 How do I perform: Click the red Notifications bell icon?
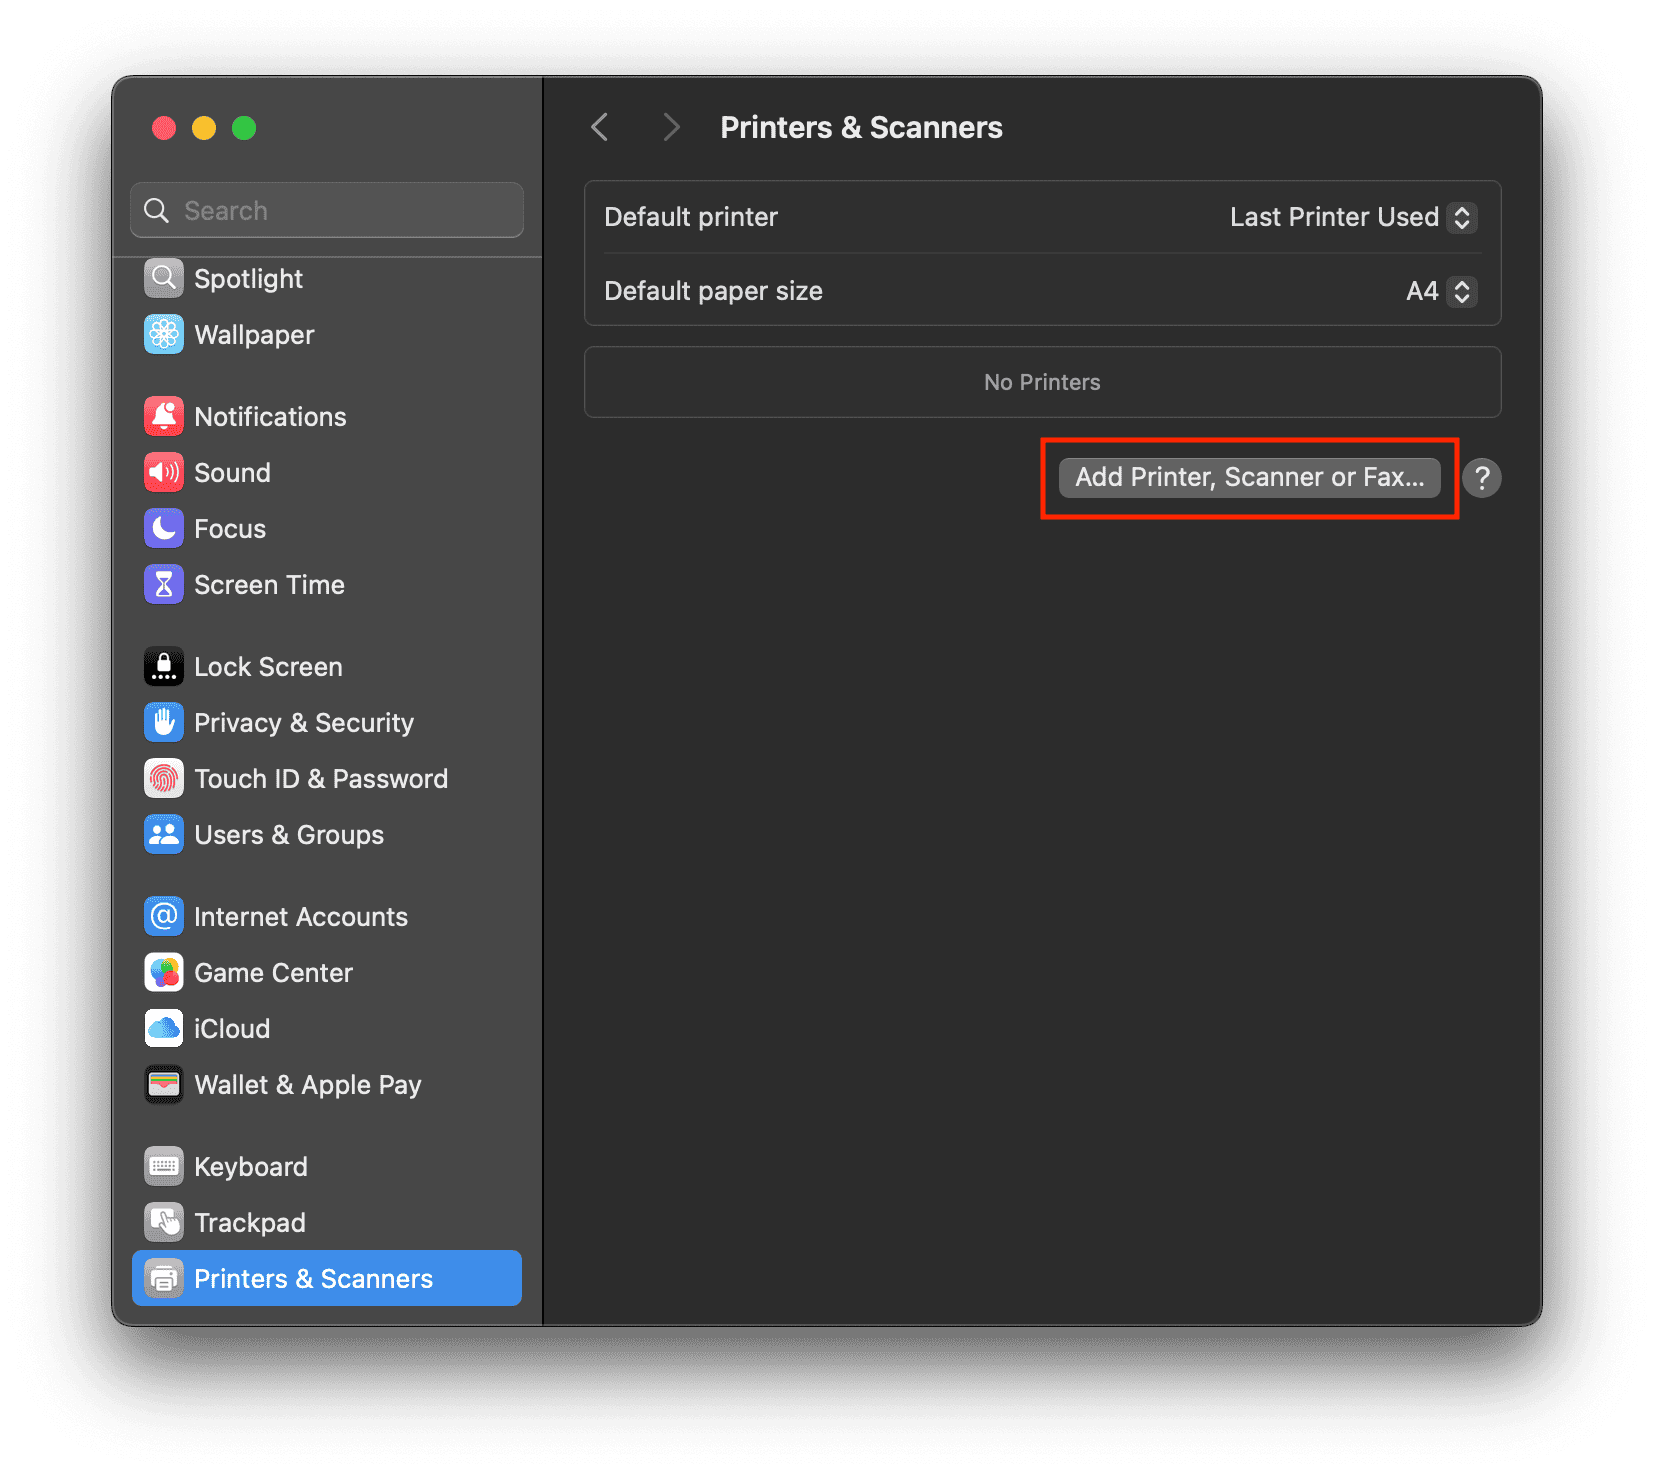pos(164,417)
